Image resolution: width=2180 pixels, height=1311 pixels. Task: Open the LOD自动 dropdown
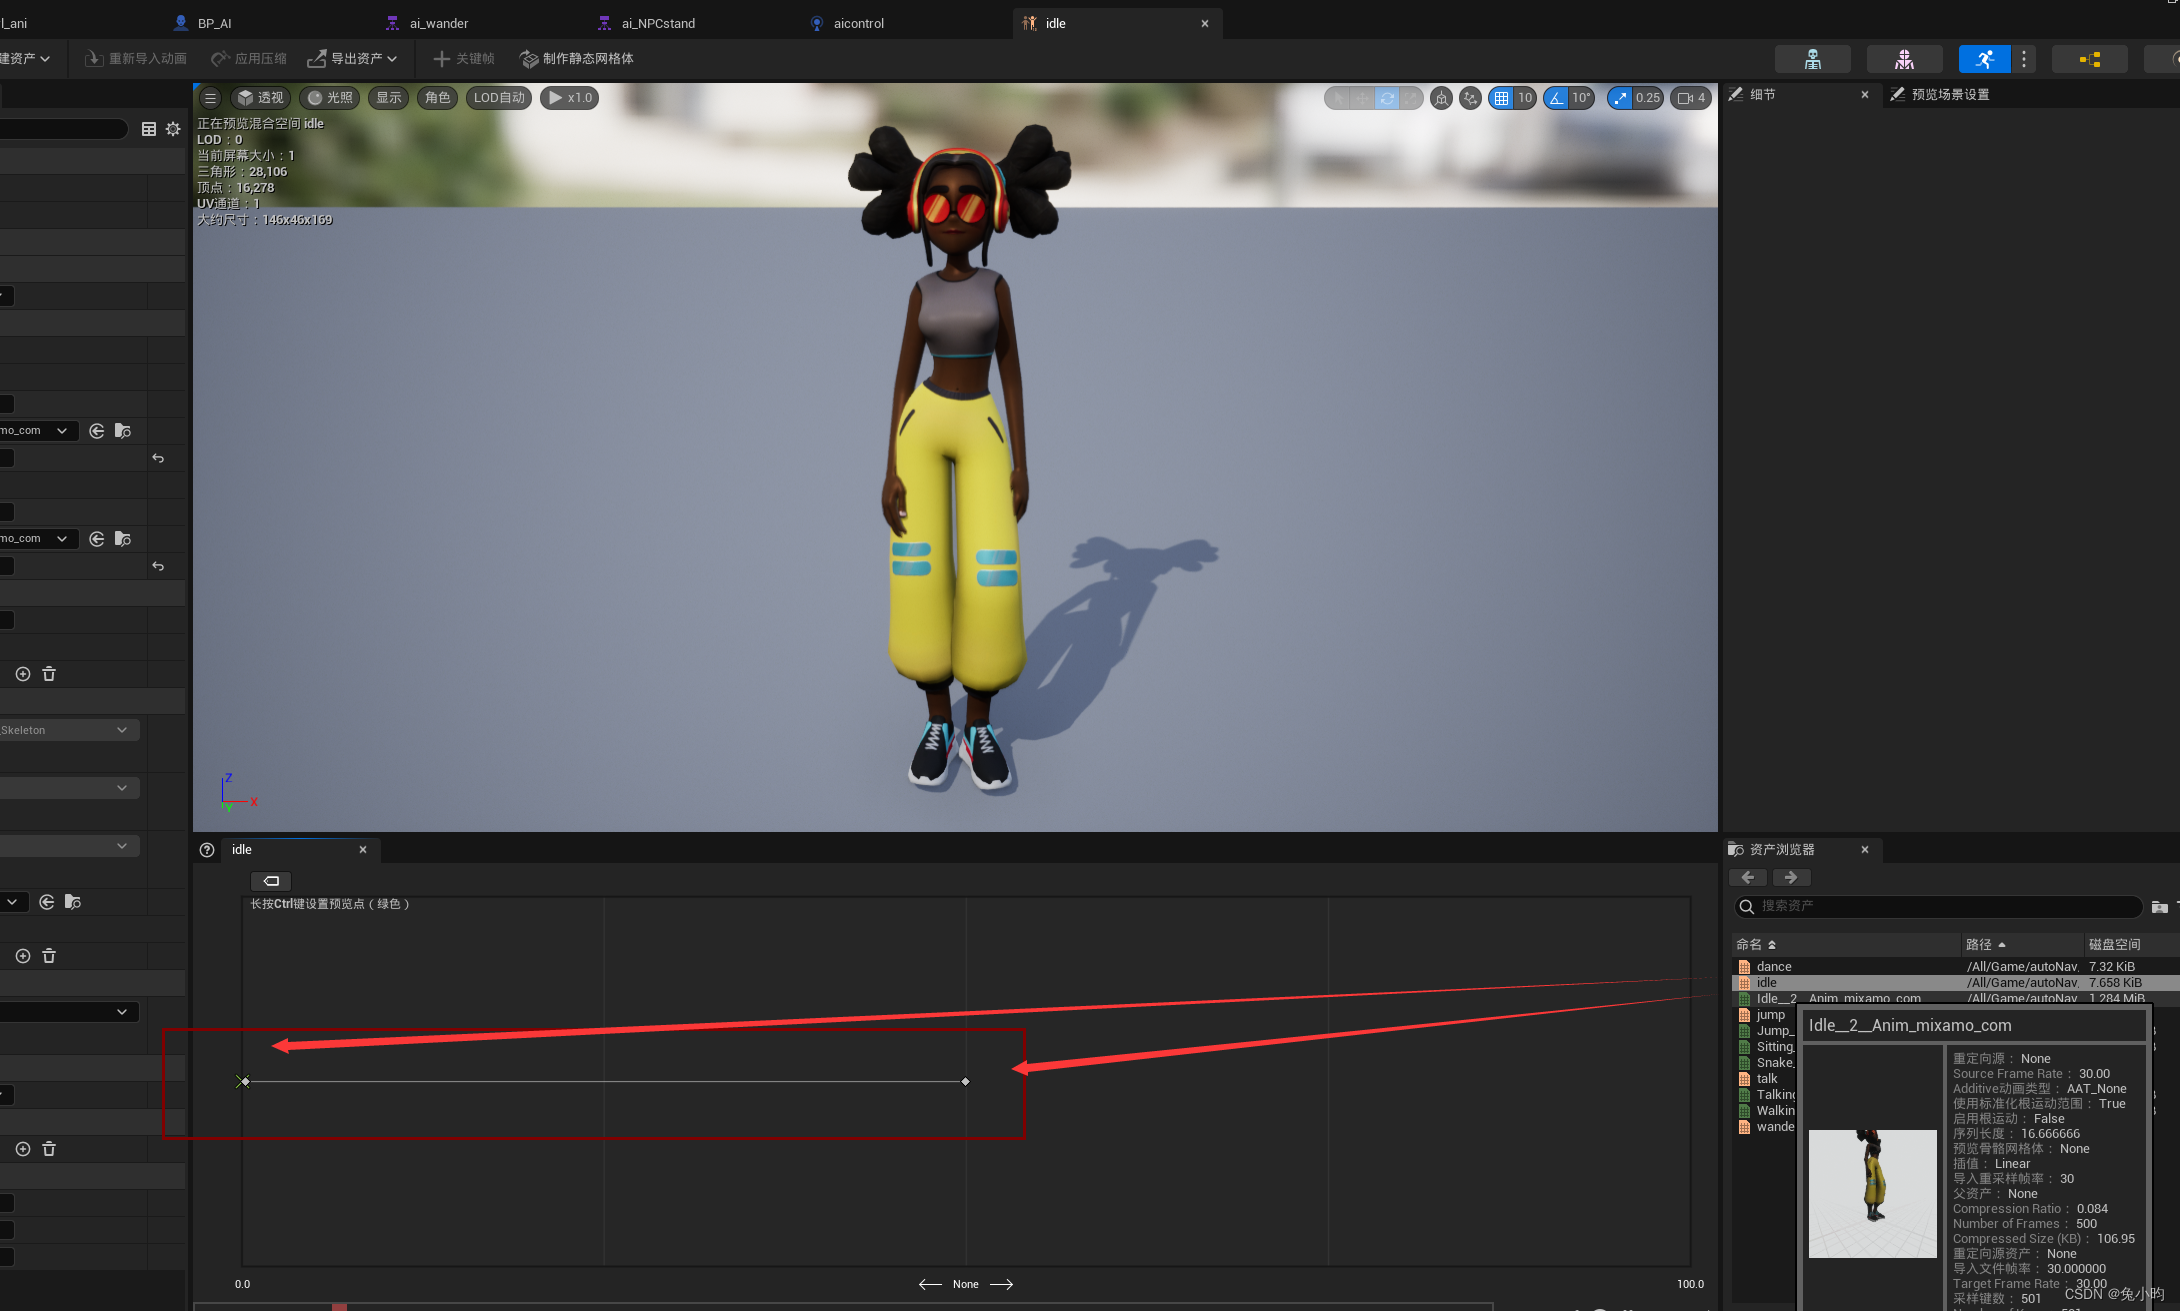498,98
